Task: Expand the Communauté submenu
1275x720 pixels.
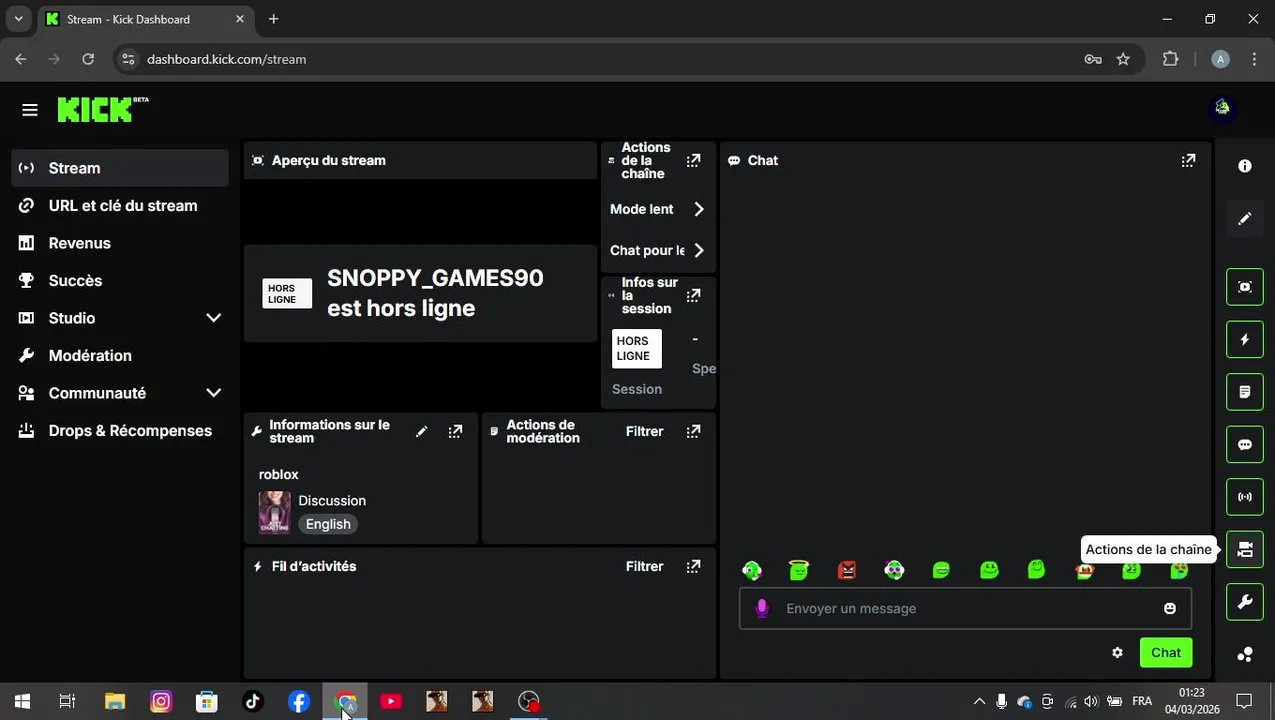Action: [213, 393]
